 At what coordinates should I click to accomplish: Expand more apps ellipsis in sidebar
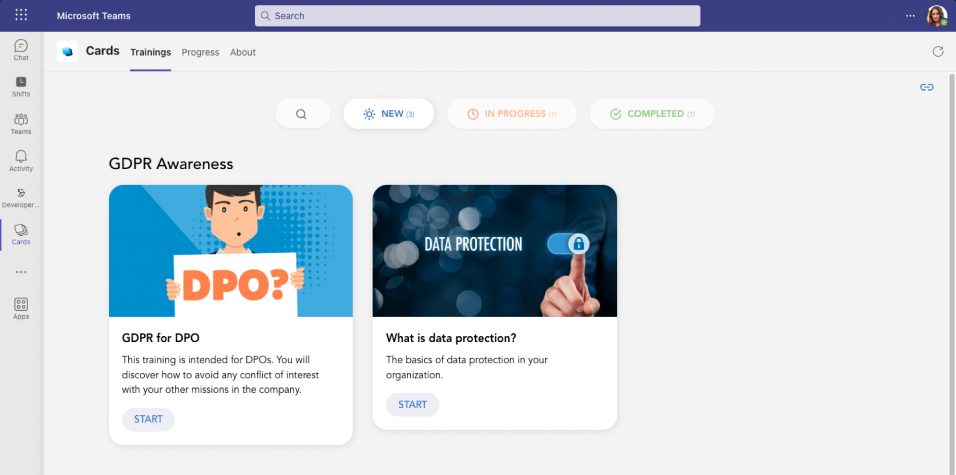21,272
